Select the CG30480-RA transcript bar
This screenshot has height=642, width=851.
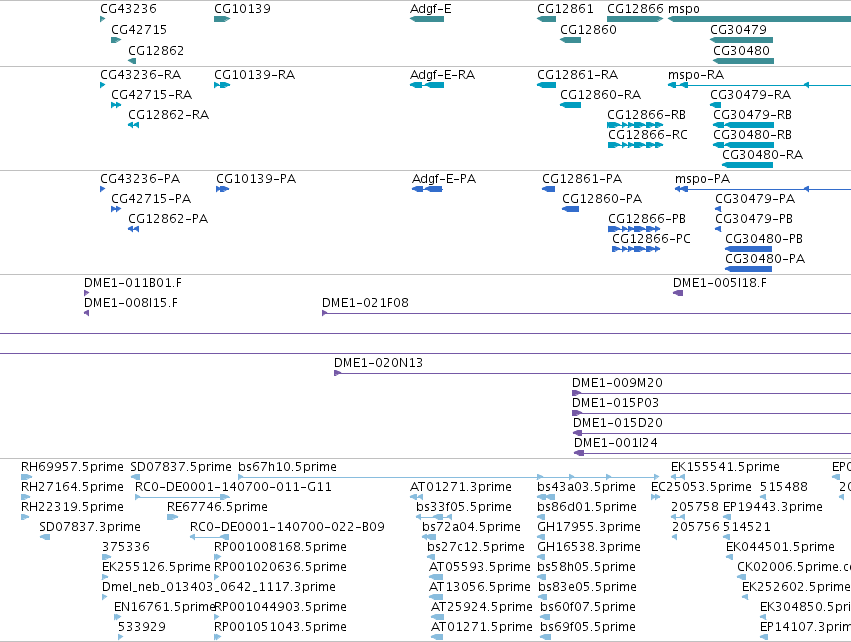tap(747, 165)
